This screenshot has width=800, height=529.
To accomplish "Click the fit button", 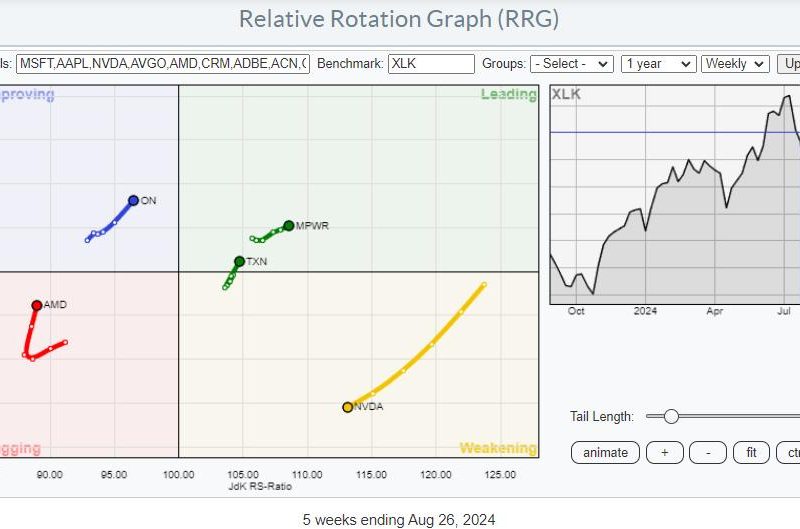I will tap(751, 452).
